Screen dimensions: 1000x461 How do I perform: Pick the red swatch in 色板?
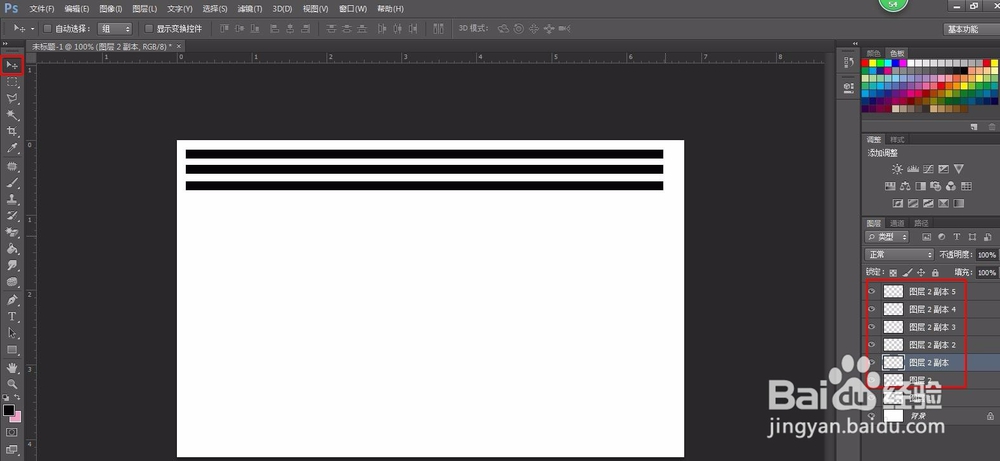865,63
